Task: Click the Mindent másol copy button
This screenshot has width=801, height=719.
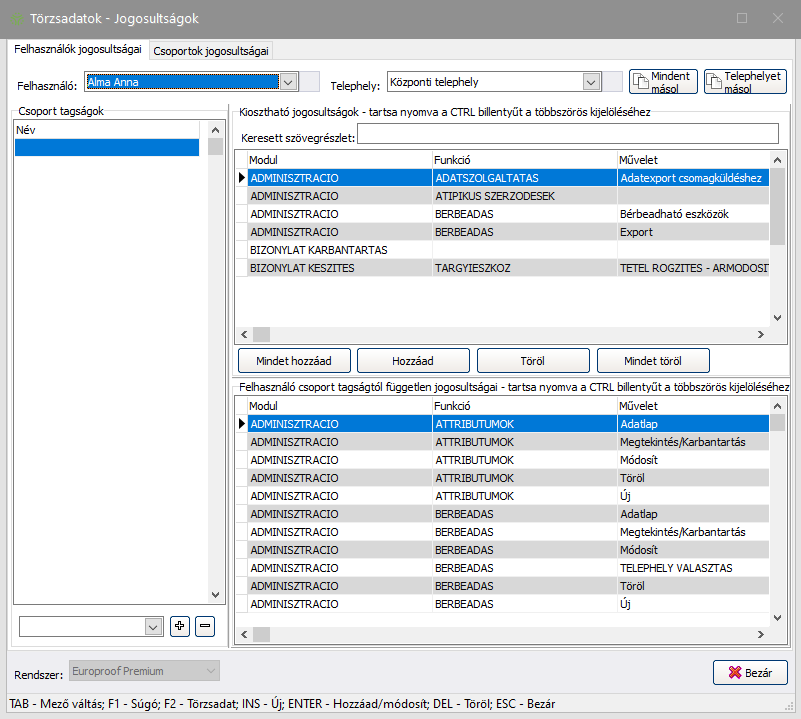Action: [663, 82]
